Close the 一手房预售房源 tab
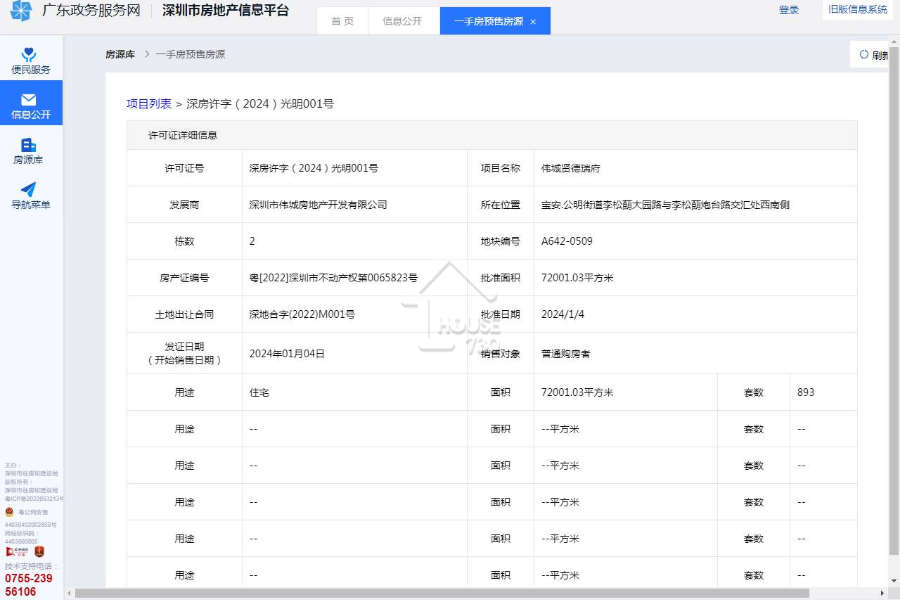 tap(533, 22)
